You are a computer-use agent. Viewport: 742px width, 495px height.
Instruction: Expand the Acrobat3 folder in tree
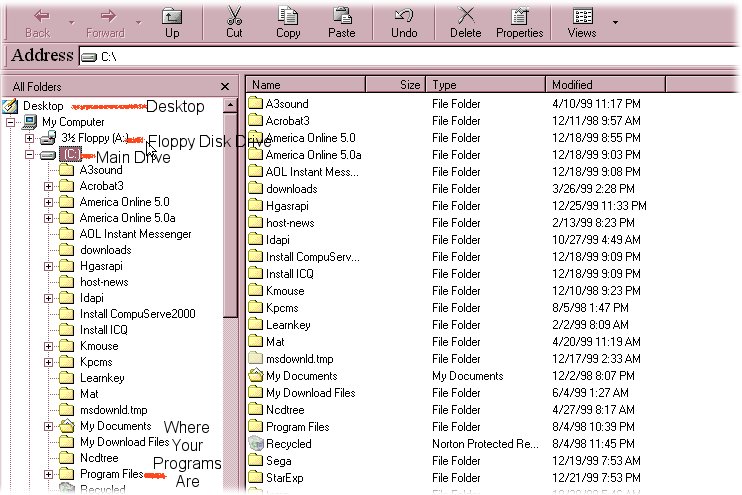click(48, 186)
